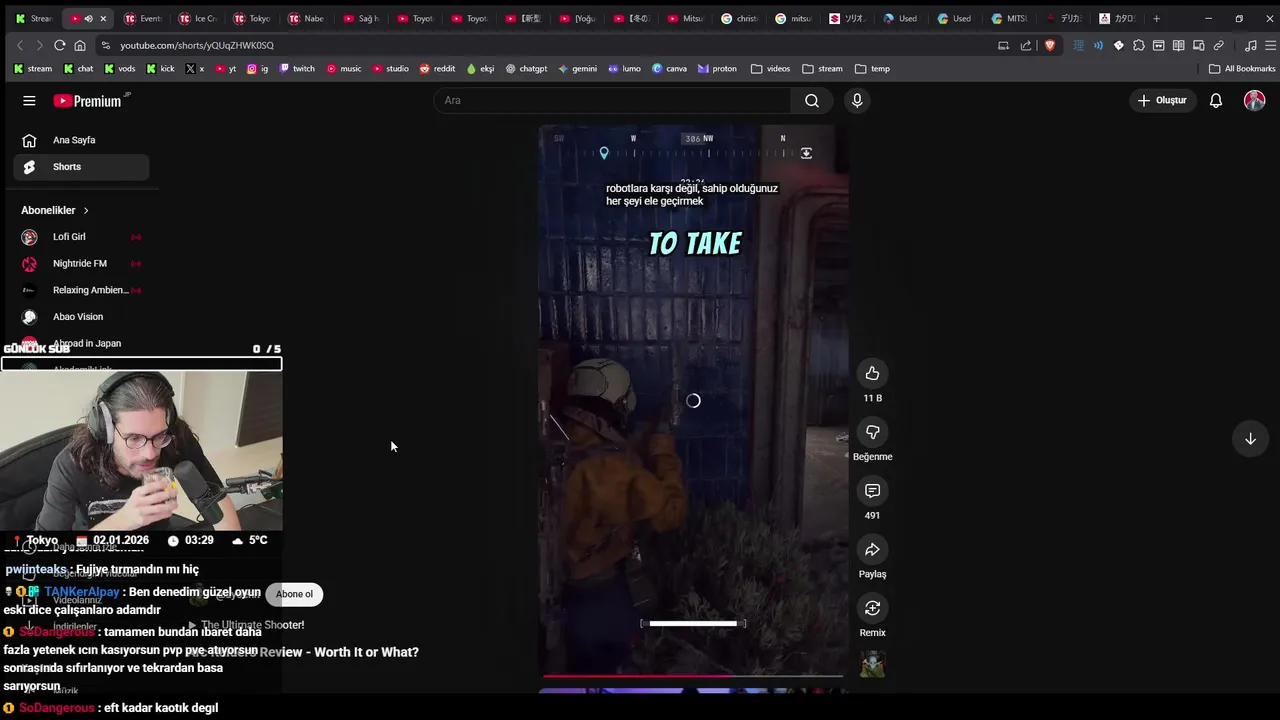View site information icon in address bar

pos(105,45)
